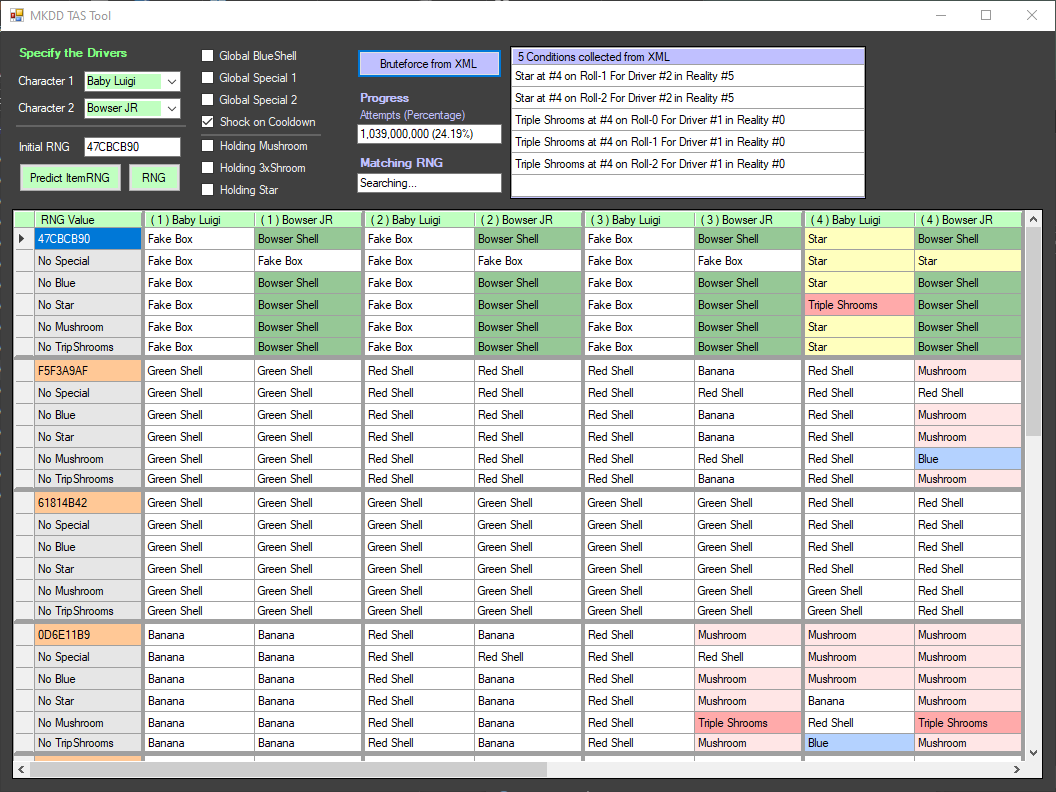Click the horizontal scrollbar right arrow
The width and height of the screenshot is (1056, 792).
[1017, 770]
